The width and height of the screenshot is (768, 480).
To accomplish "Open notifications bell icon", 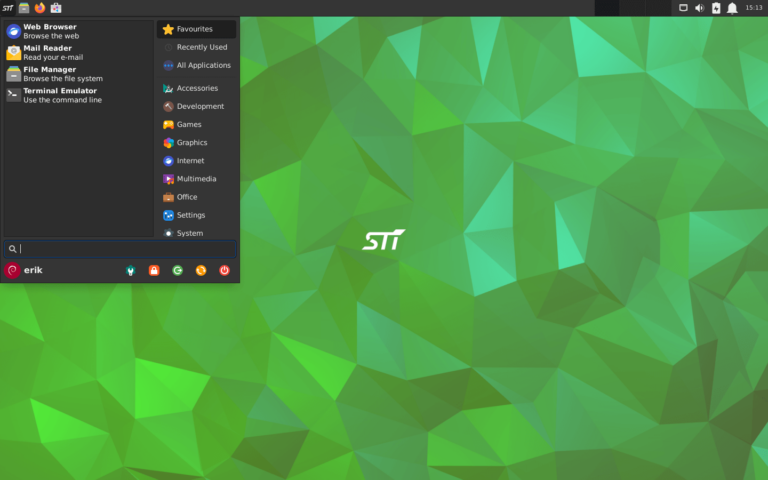I will pos(732,8).
